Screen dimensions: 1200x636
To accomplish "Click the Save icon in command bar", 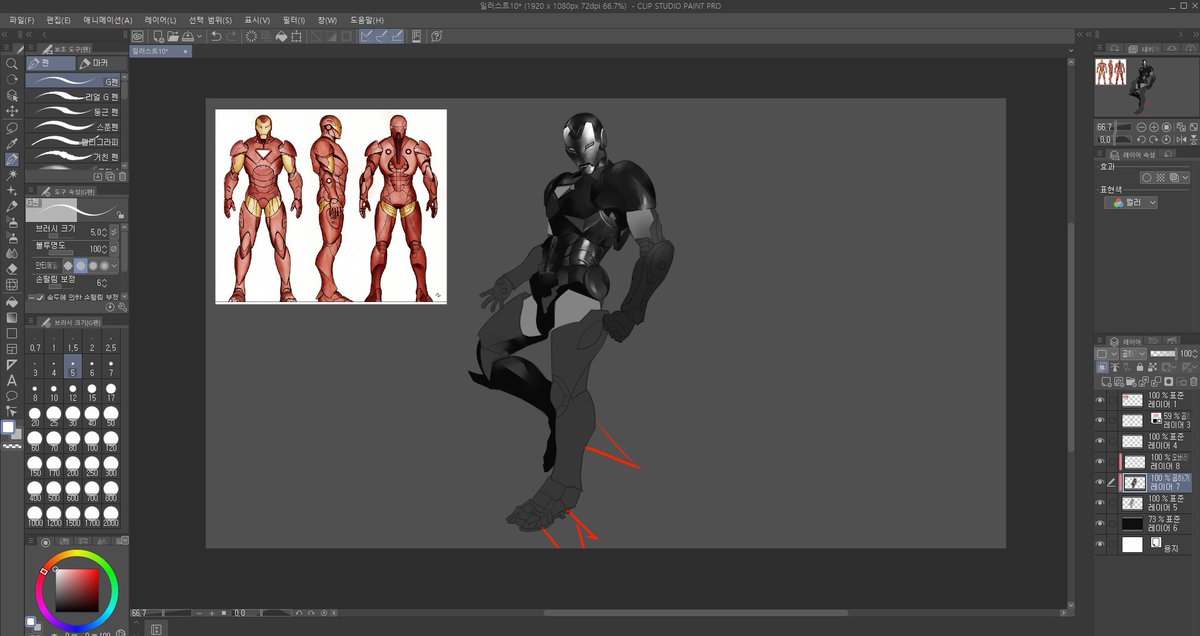I will point(187,36).
